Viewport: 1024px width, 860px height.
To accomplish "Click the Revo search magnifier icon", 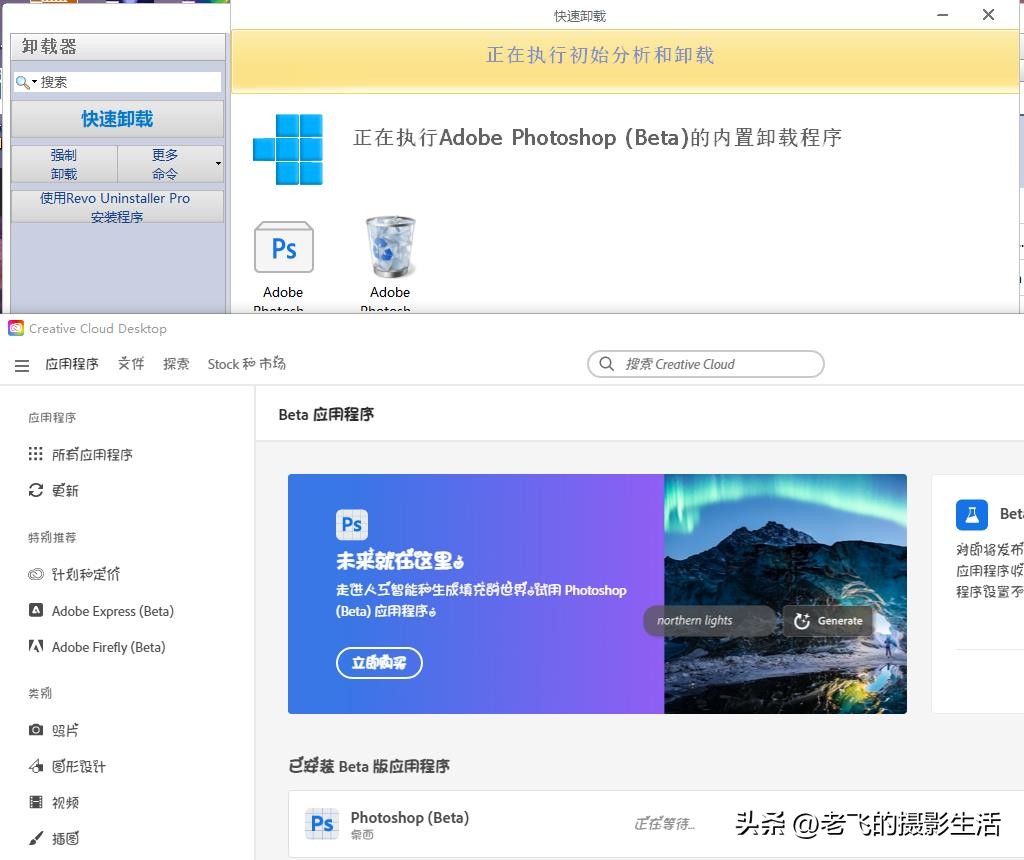I will pos(22,82).
